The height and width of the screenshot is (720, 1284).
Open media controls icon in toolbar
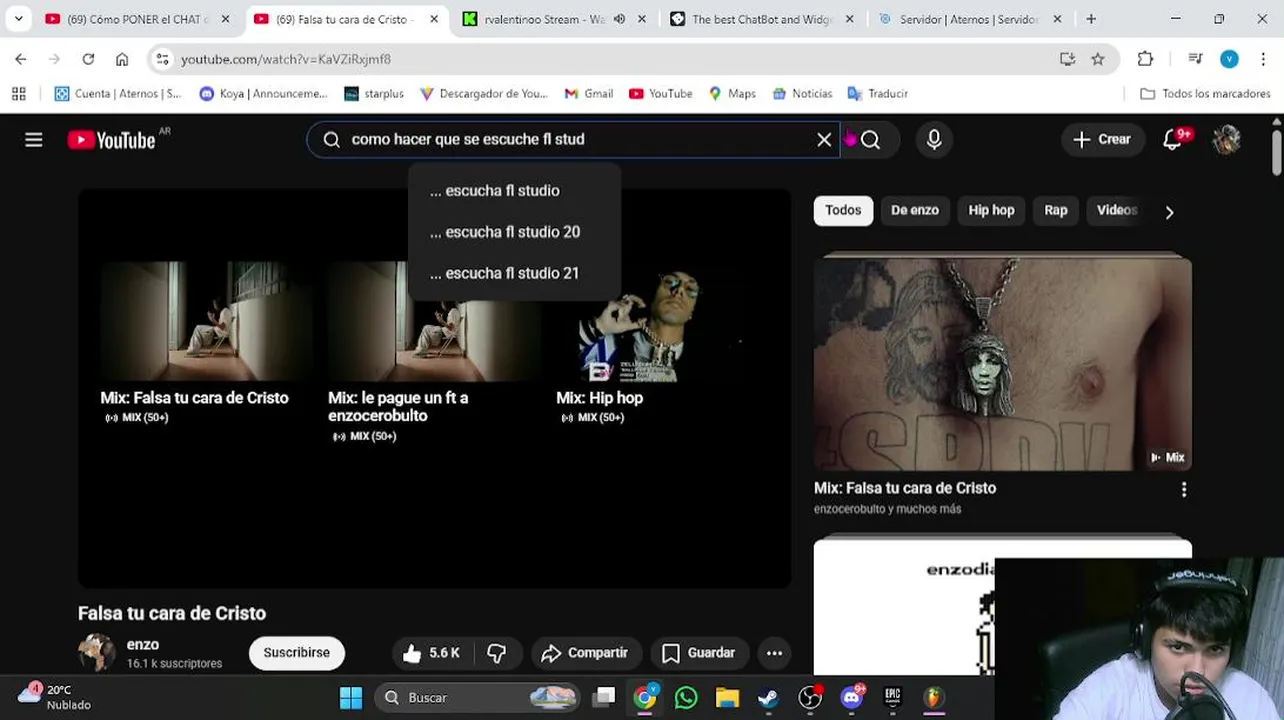(x=1195, y=59)
